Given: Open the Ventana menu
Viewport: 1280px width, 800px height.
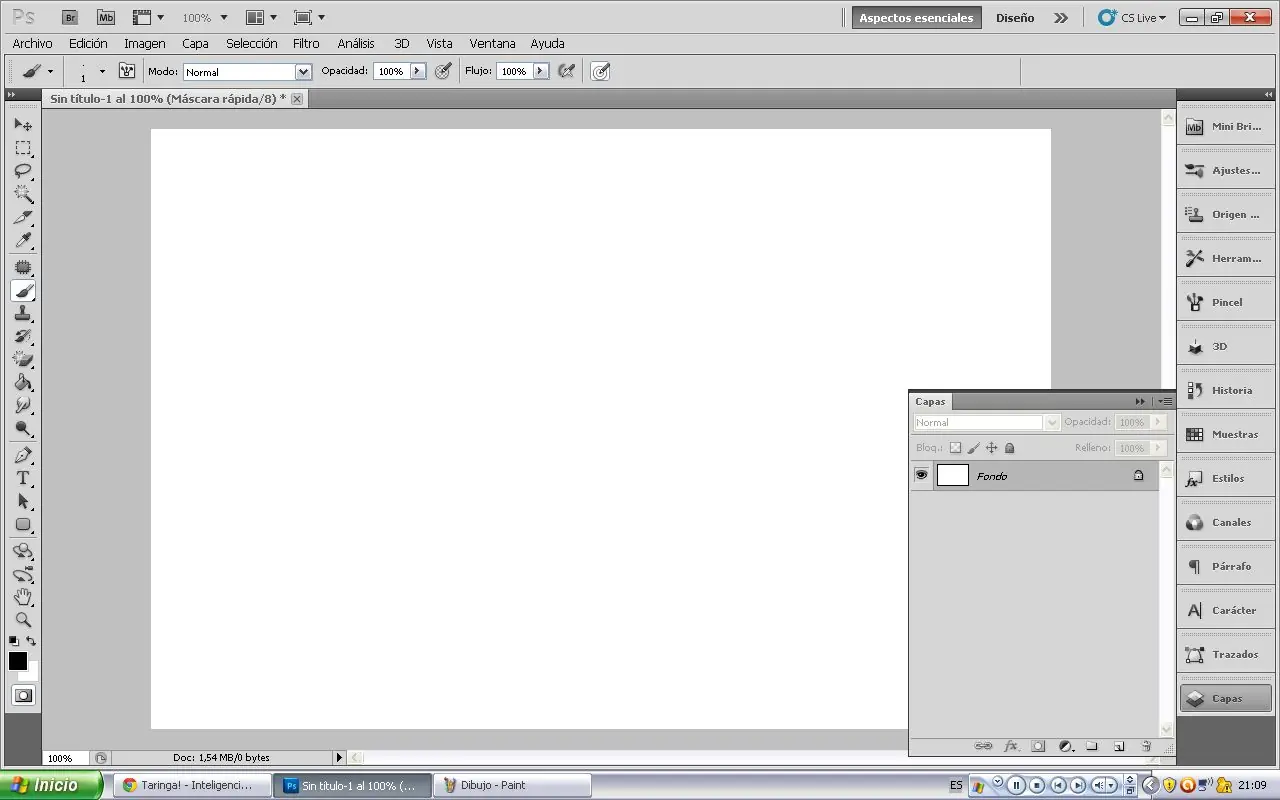Looking at the screenshot, I should 492,43.
